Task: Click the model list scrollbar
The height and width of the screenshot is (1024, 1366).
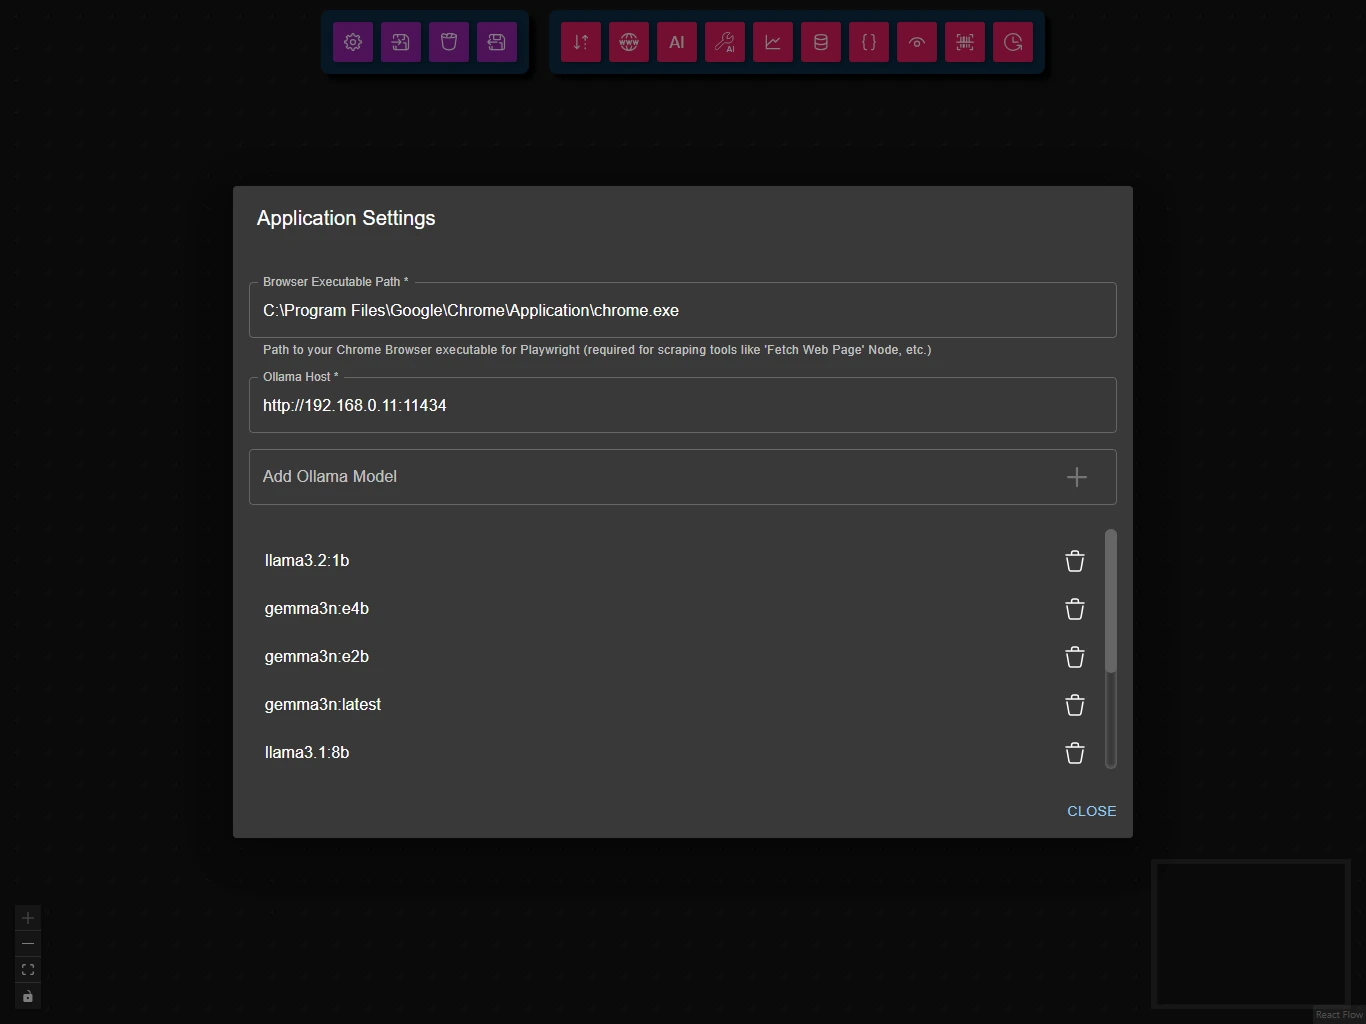Action: coord(1110,602)
